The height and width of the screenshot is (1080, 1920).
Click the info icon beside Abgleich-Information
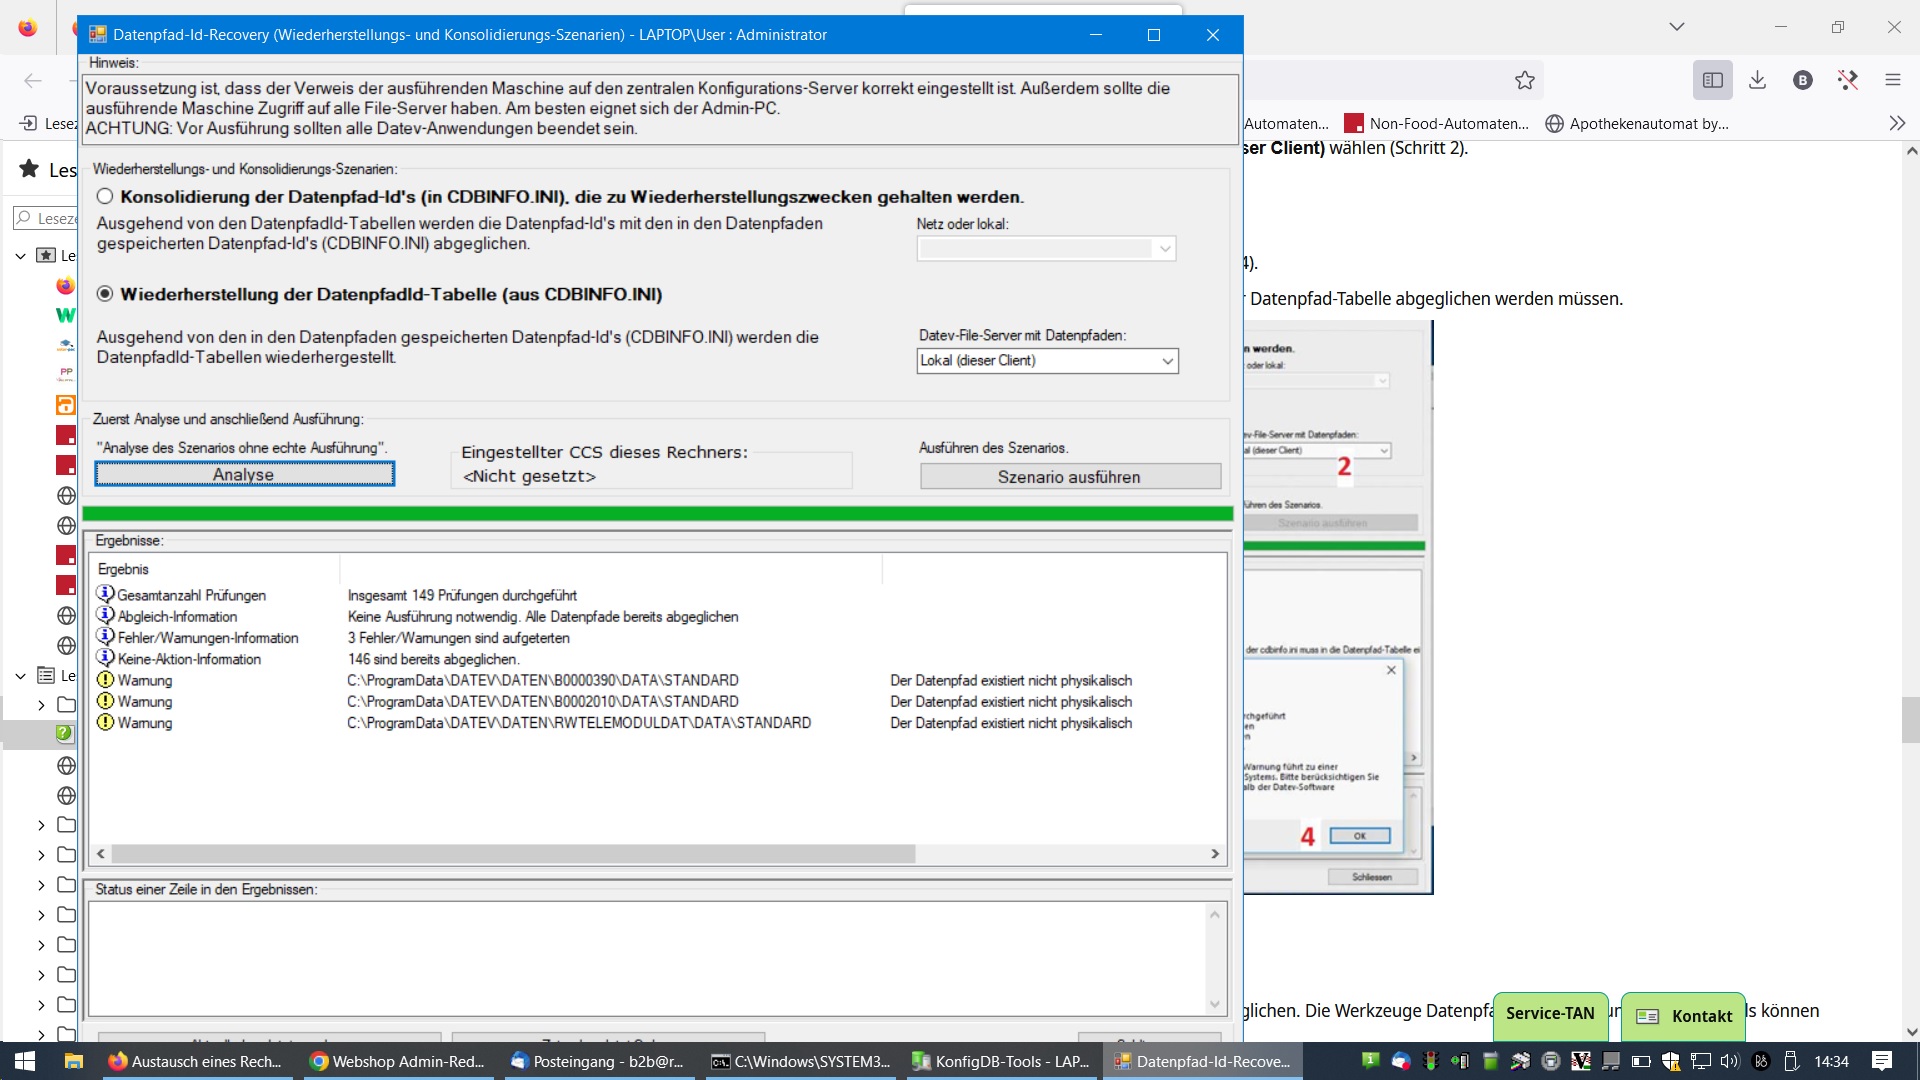[105, 616]
